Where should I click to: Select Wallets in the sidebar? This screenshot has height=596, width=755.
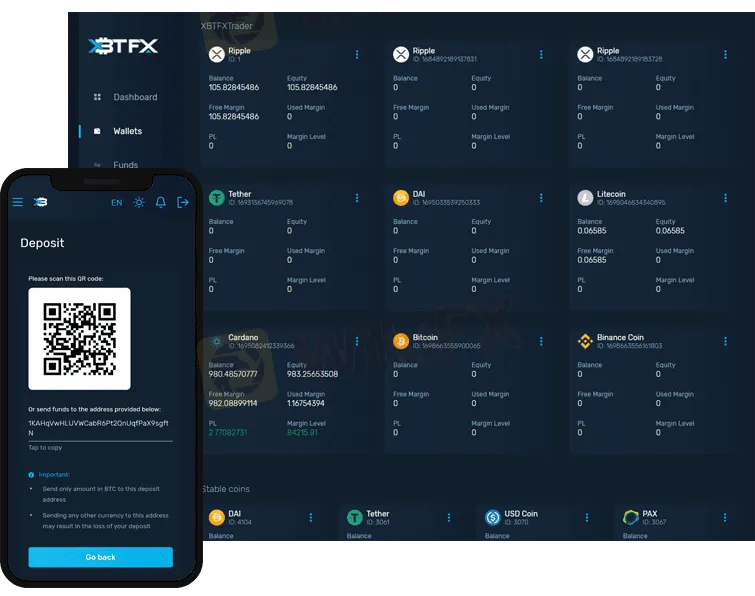point(127,131)
